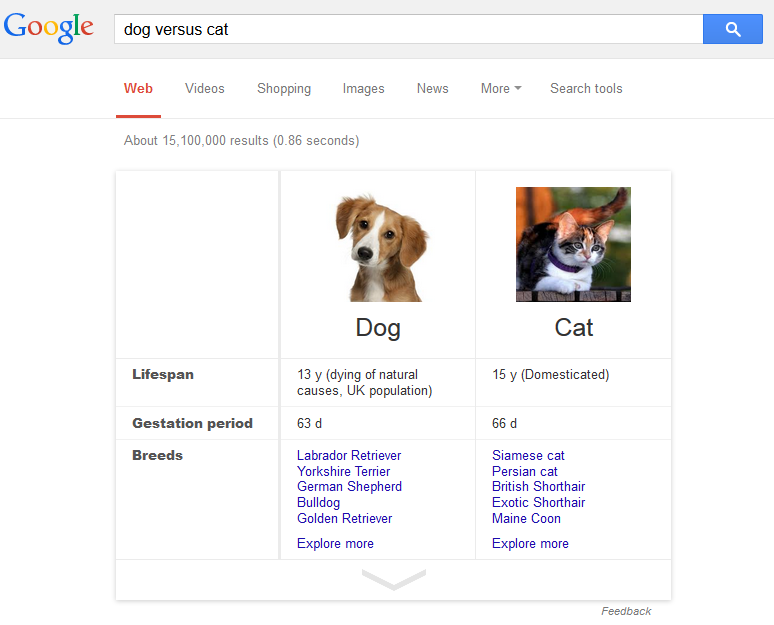Click the Feedback link
The width and height of the screenshot is (774, 625).
click(x=626, y=611)
